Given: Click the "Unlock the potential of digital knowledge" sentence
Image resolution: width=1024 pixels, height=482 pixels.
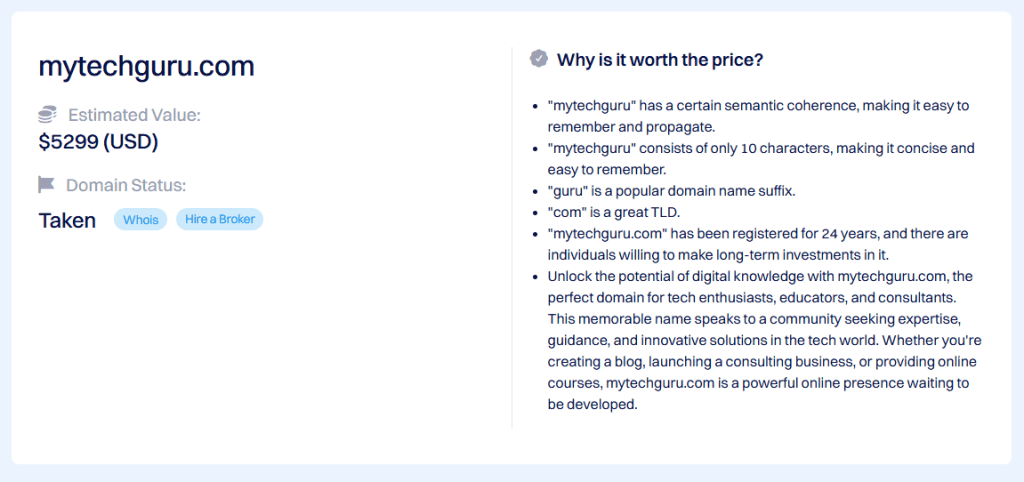Looking at the screenshot, I should coord(760,276).
